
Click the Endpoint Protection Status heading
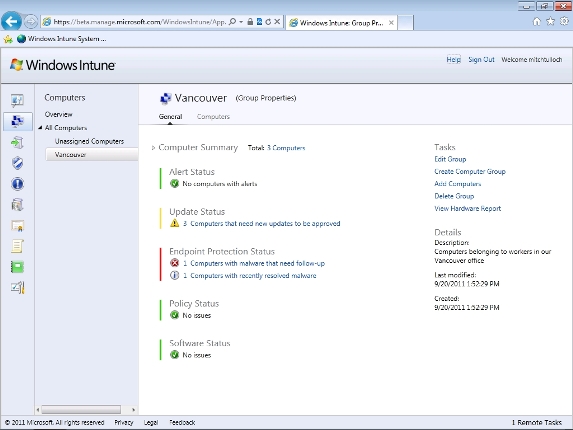pyautogui.click(x=221, y=251)
